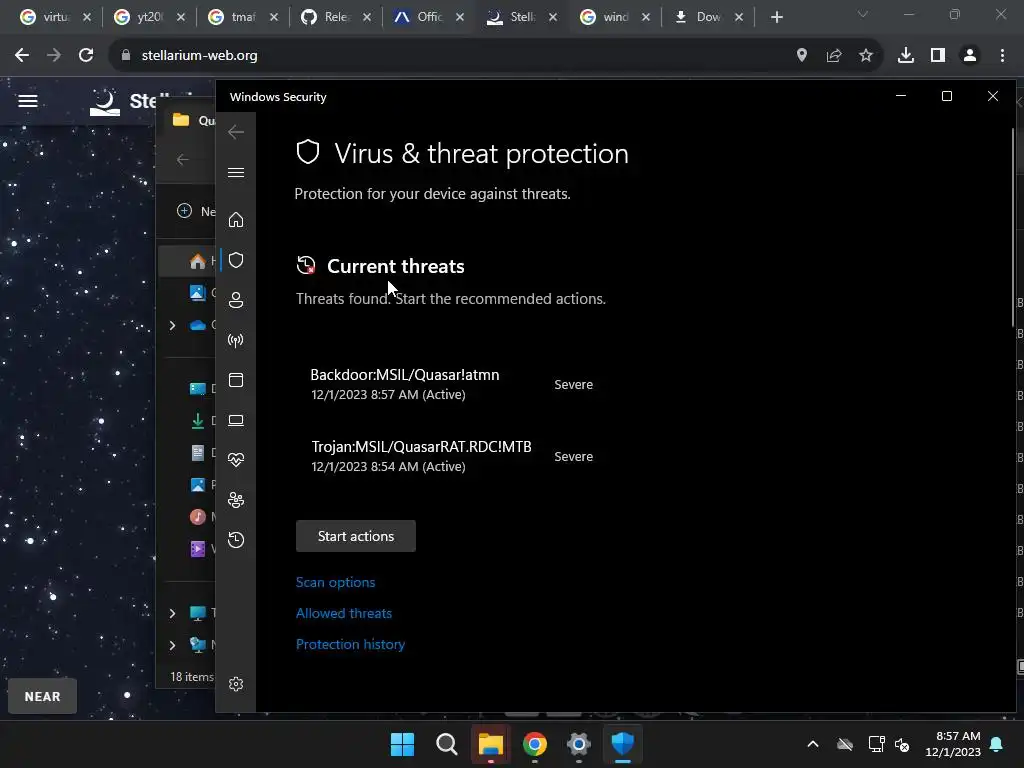This screenshot has height=768, width=1024.
Task: Open Device security laptop icon
Action: pyautogui.click(x=236, y=420)
